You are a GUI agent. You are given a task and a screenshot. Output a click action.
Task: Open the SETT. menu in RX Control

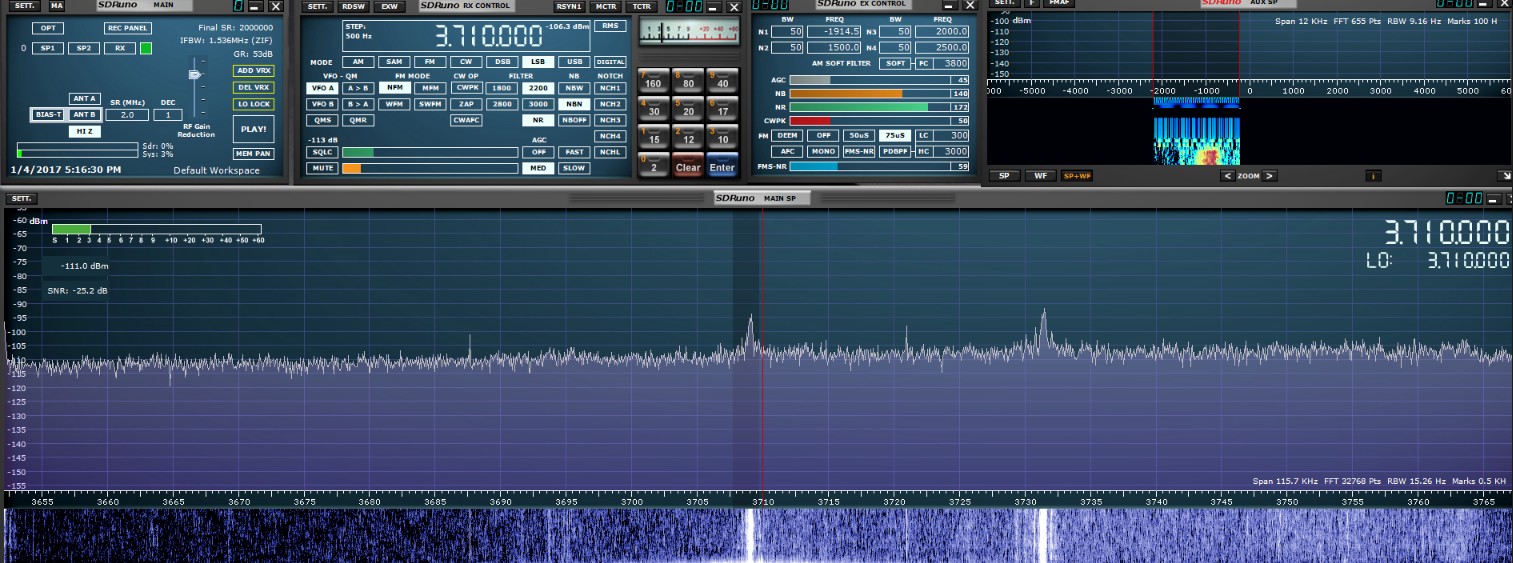click(317, 6)
